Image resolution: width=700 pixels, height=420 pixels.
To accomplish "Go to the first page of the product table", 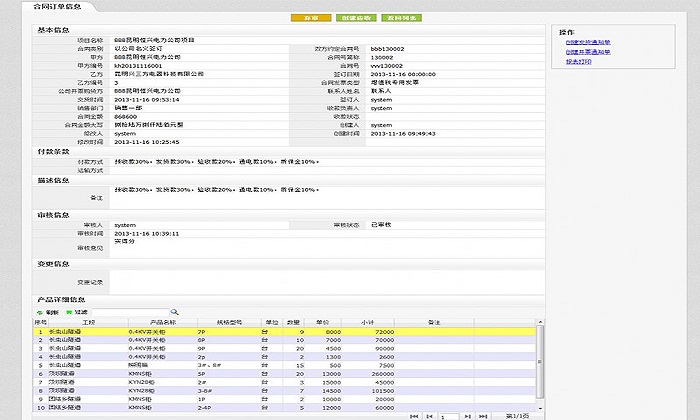I will coord(413,416).
